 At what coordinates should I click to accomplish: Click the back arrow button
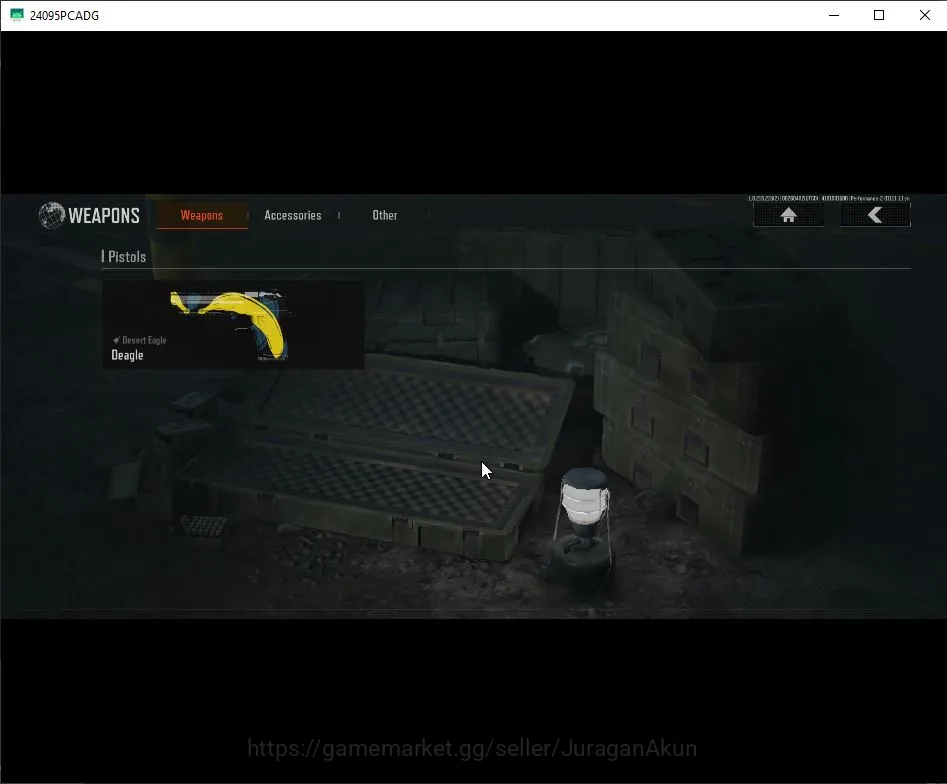point(875,215)
